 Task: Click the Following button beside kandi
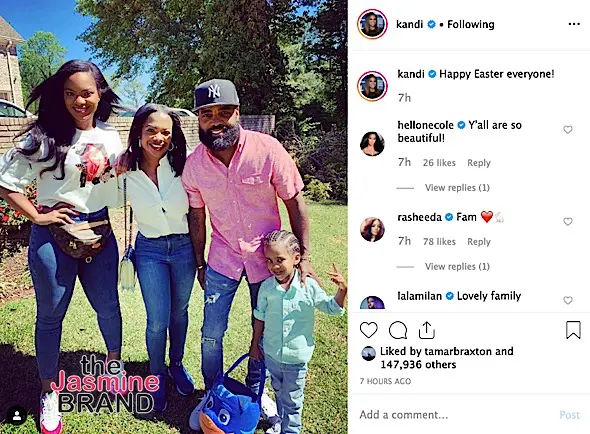[470, 24]
